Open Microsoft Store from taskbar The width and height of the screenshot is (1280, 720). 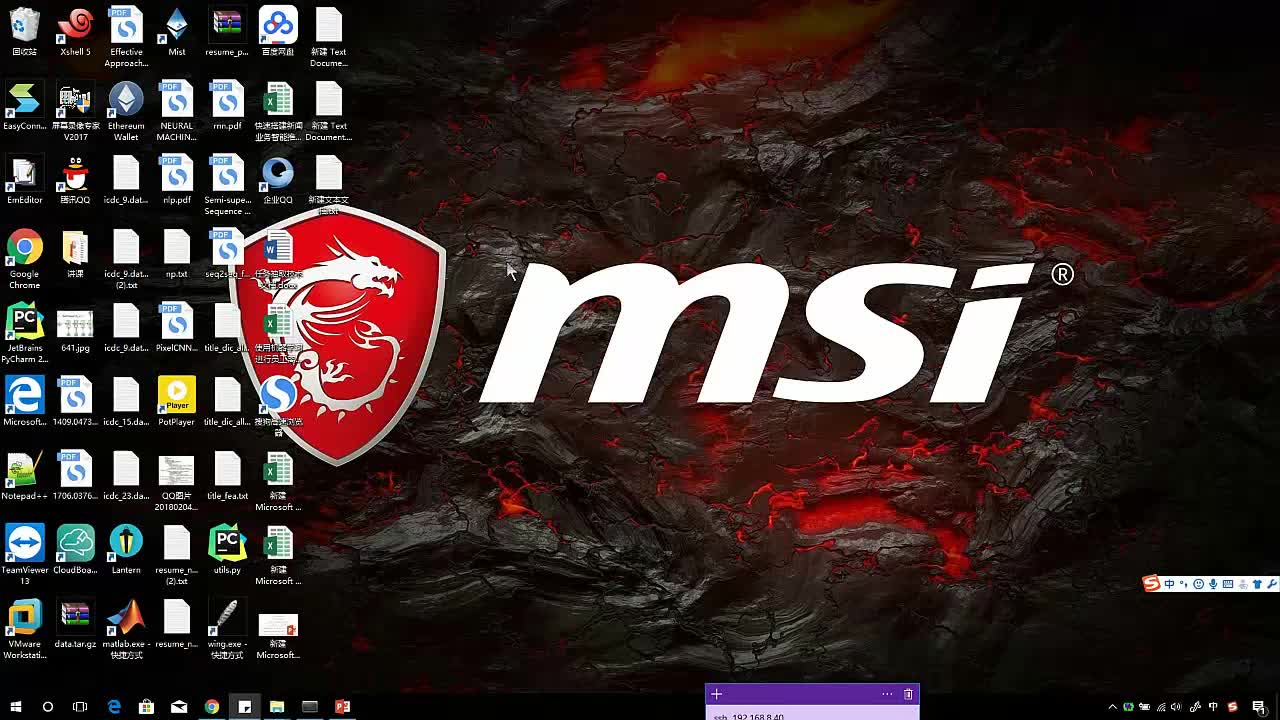point(146,707)
